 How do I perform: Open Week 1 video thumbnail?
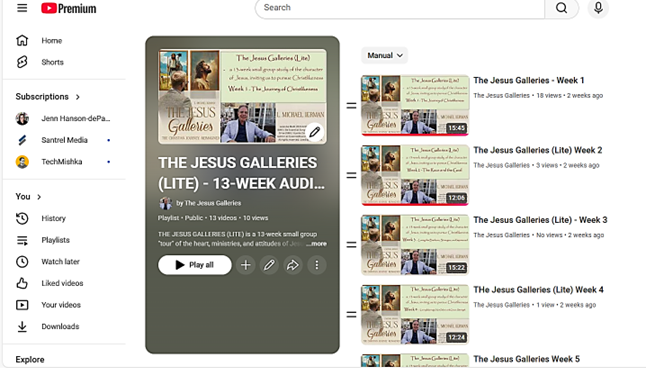(415, 105)
